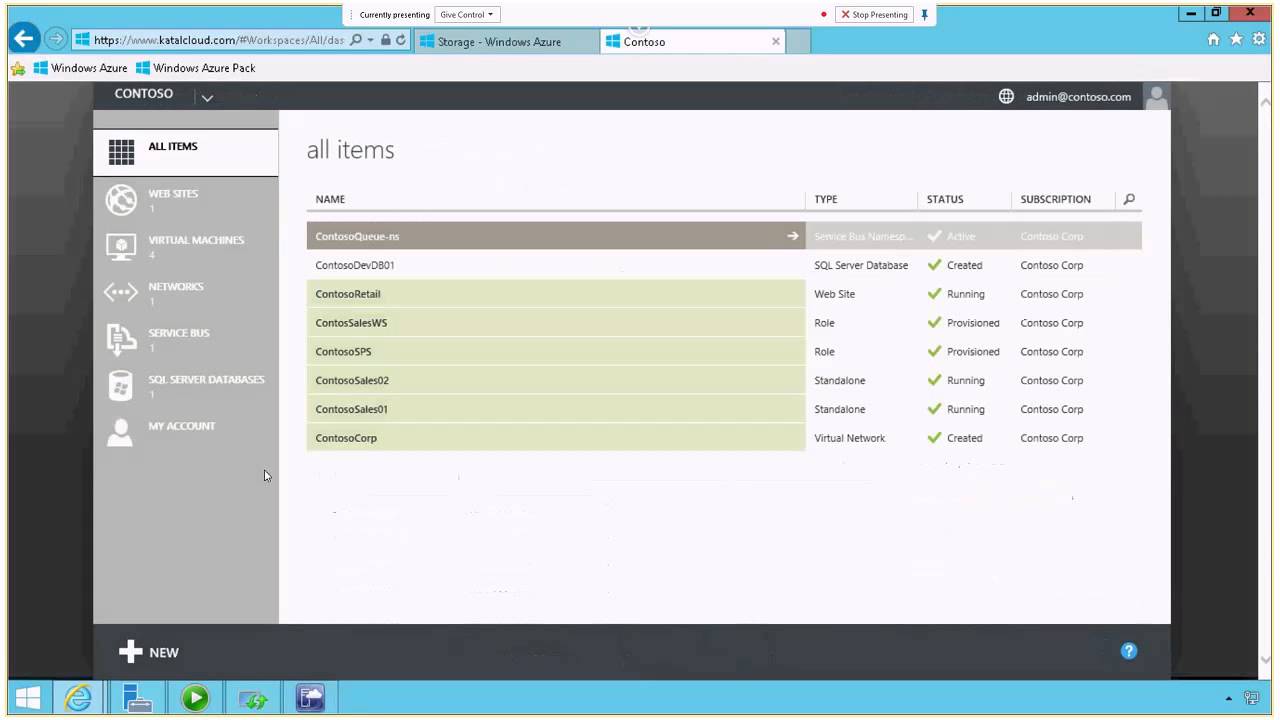Open the All Items grid icon
Viewport: 1280px width, 720px height.
tap(121, 152)
